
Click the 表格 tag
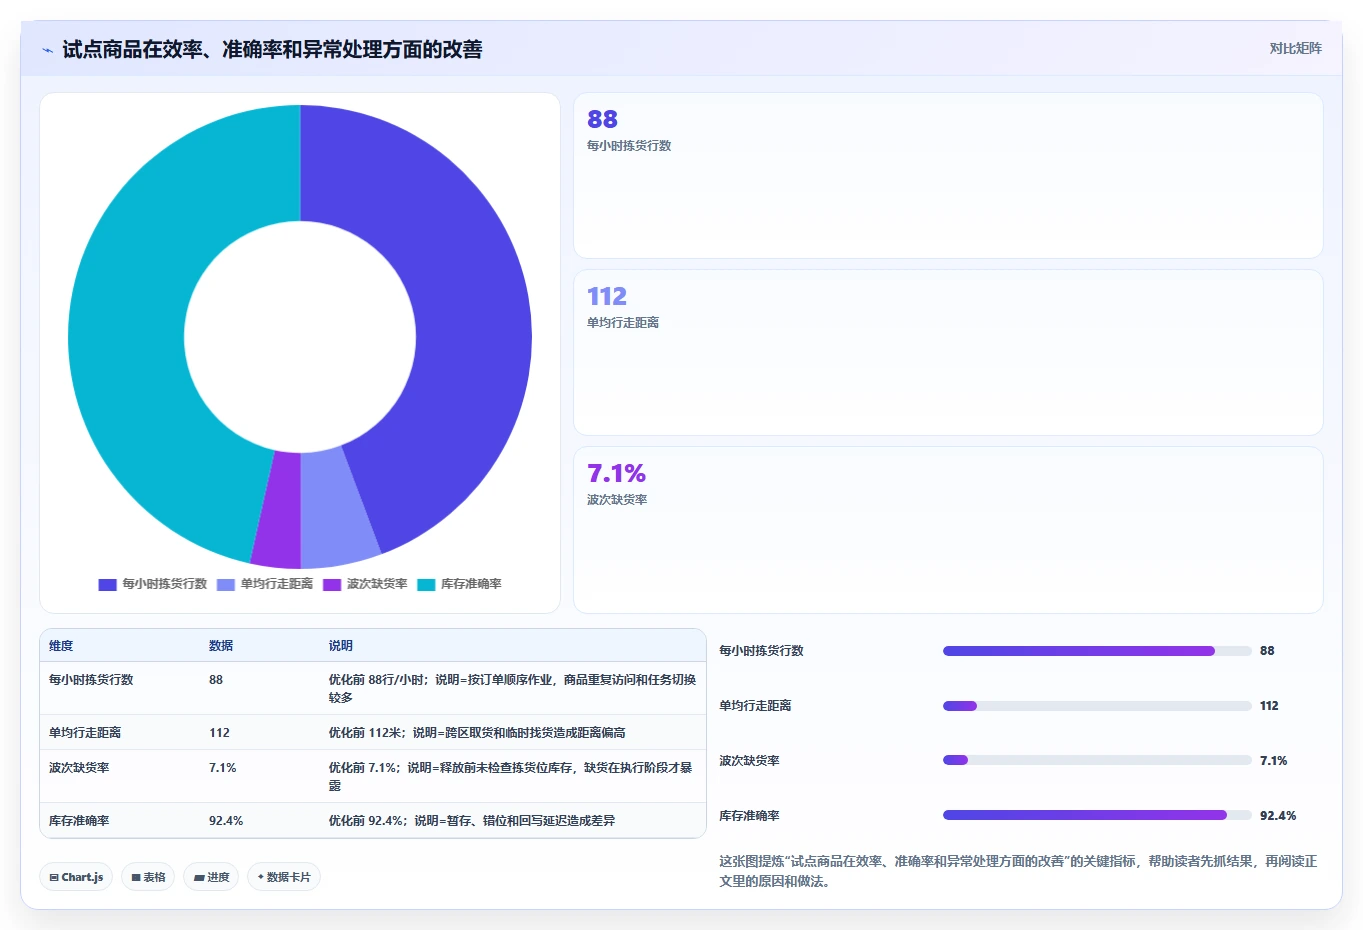point(148,877)
